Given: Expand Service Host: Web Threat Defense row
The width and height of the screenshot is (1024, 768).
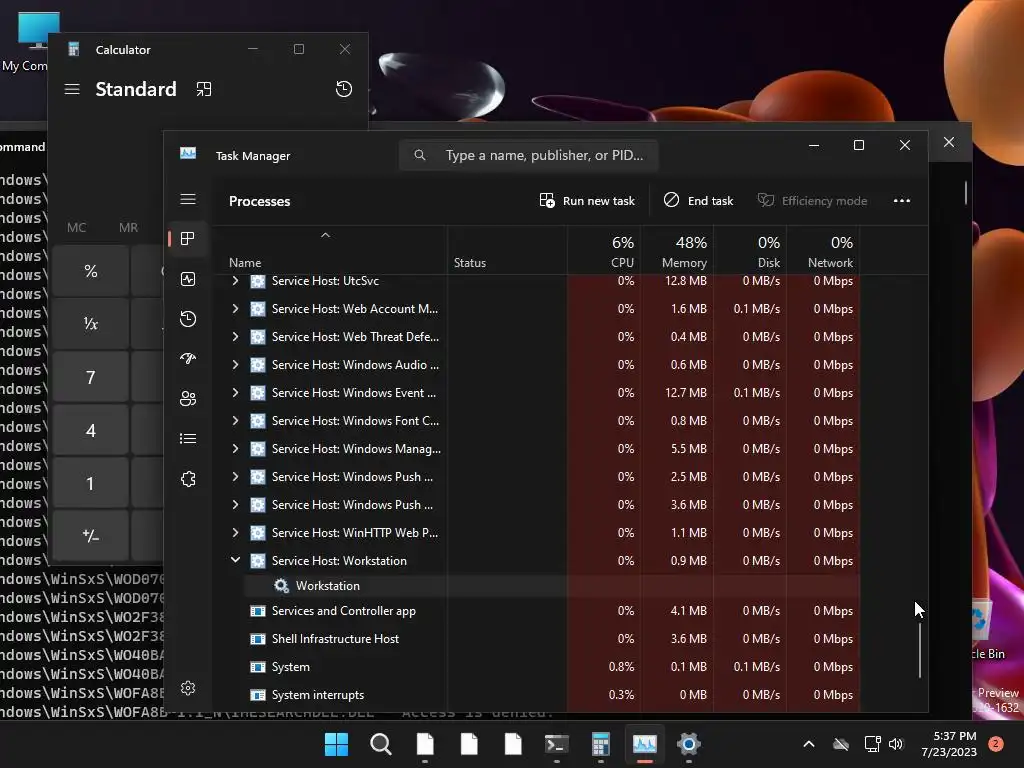Looking at the screenshot, I should click(235, 337).
